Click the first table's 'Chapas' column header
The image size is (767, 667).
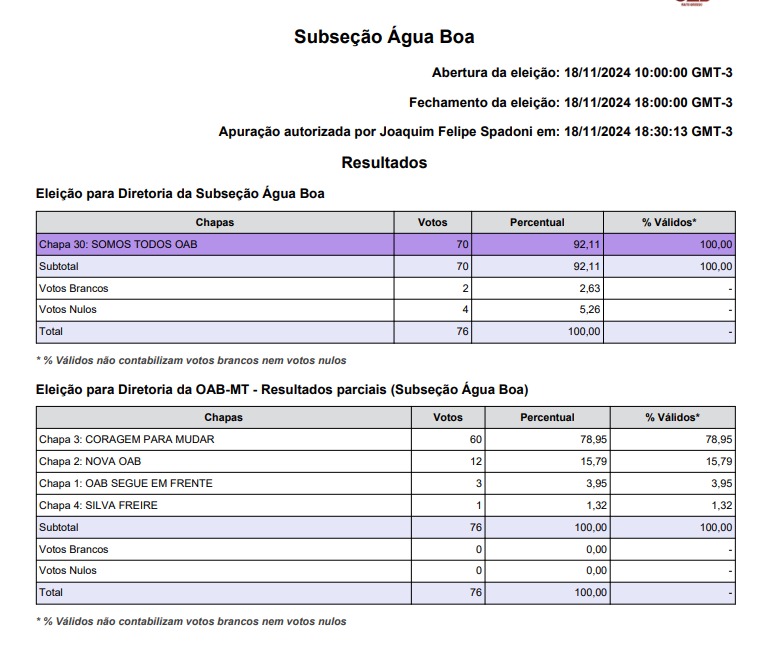215,222
